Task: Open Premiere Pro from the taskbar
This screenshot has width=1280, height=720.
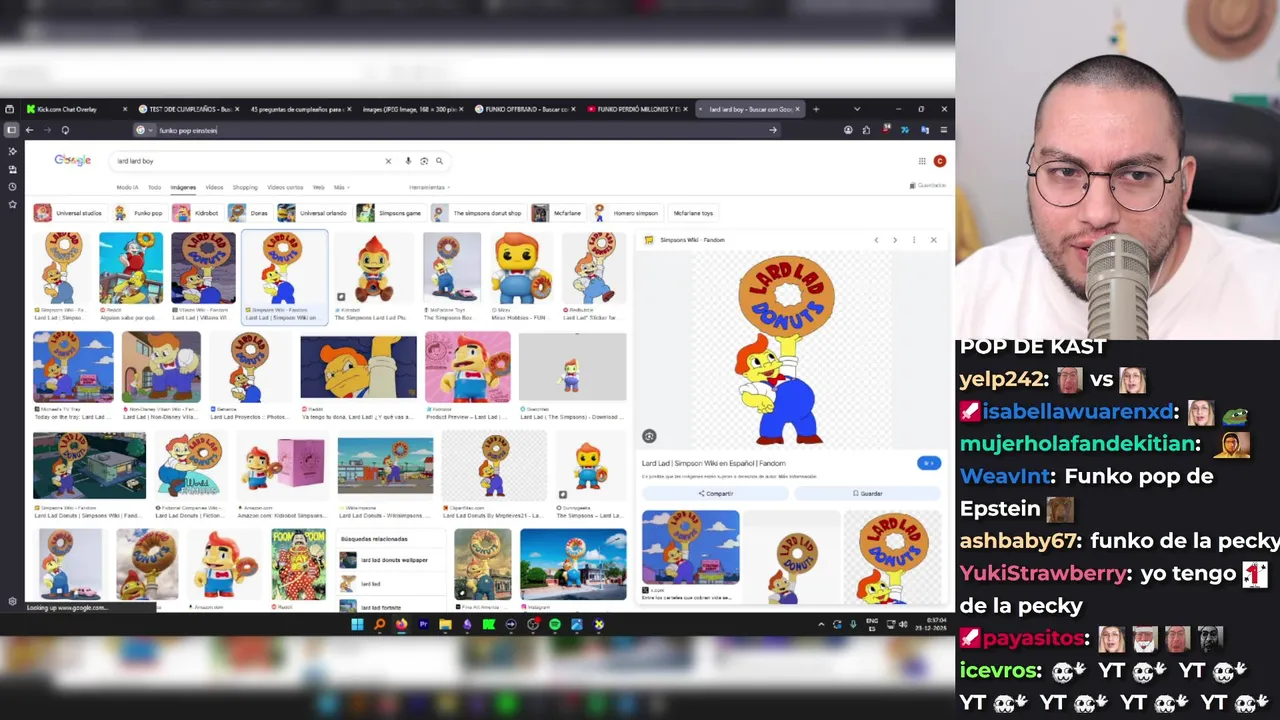Action: 423,624
